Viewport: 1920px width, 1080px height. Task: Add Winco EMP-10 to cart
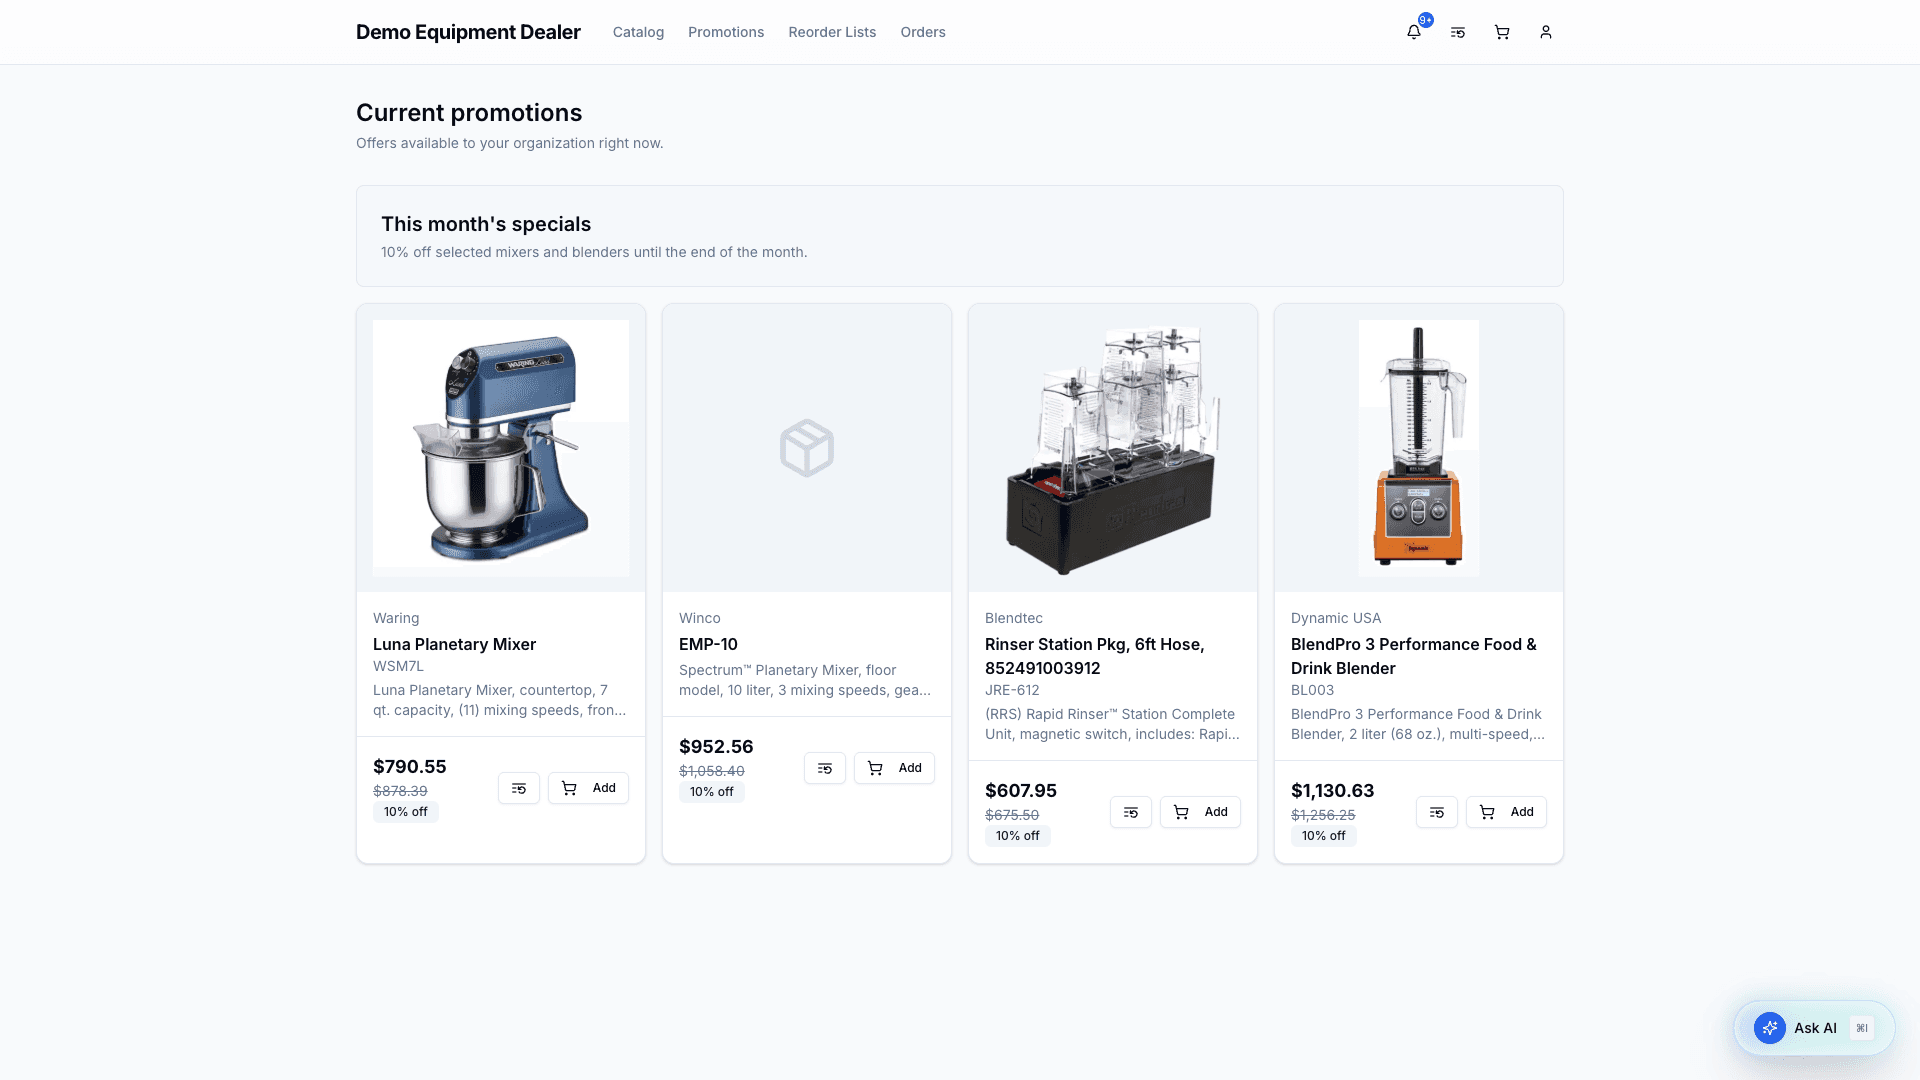(x=894, y=768)
